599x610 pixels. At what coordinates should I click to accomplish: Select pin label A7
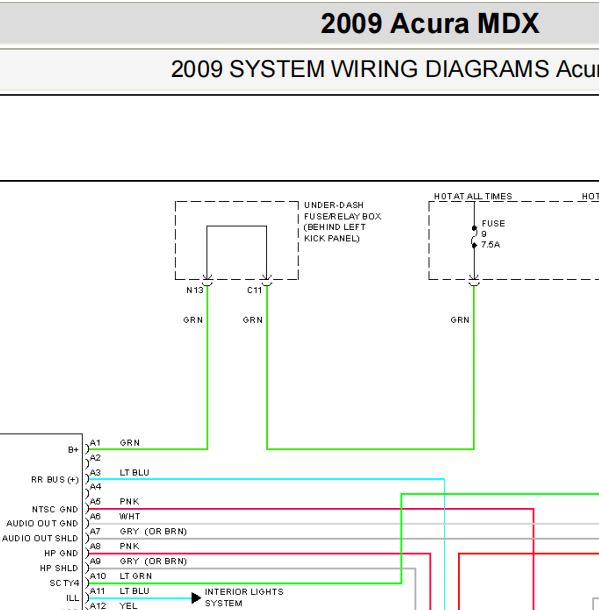point(95,531)
